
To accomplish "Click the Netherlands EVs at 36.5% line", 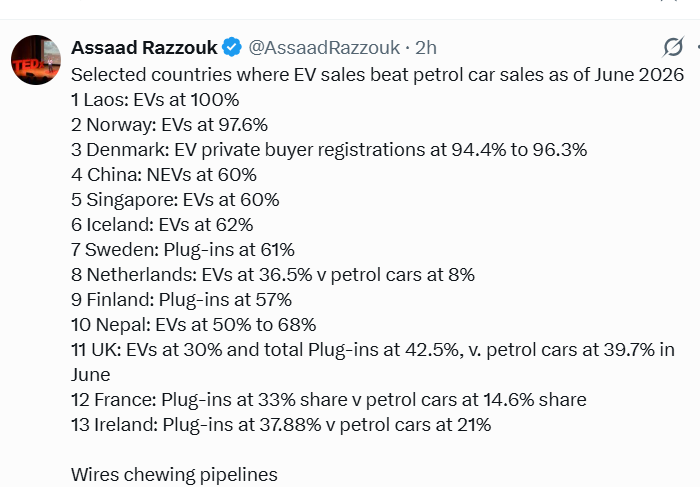I will [273, 275].
